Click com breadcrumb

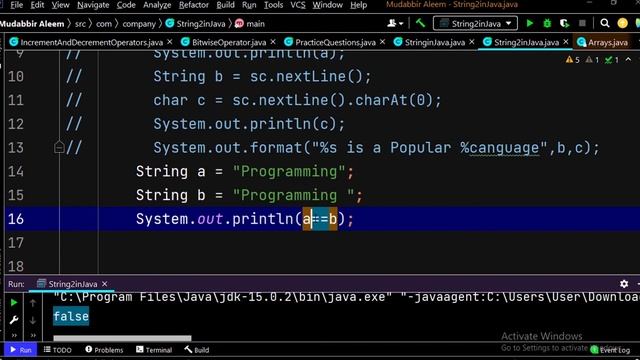click(x=104, y=24)
